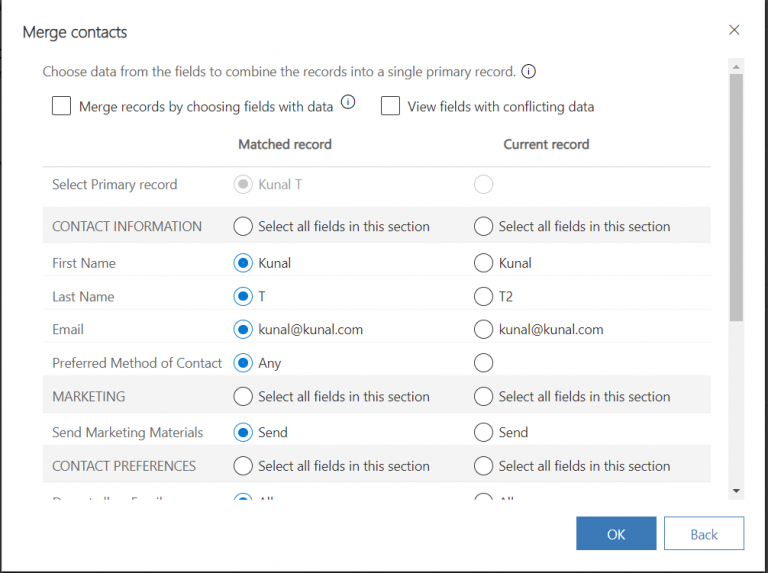Click the OK button to confirm merge
This screenshot has width=768, height=573.
[616, 534]
